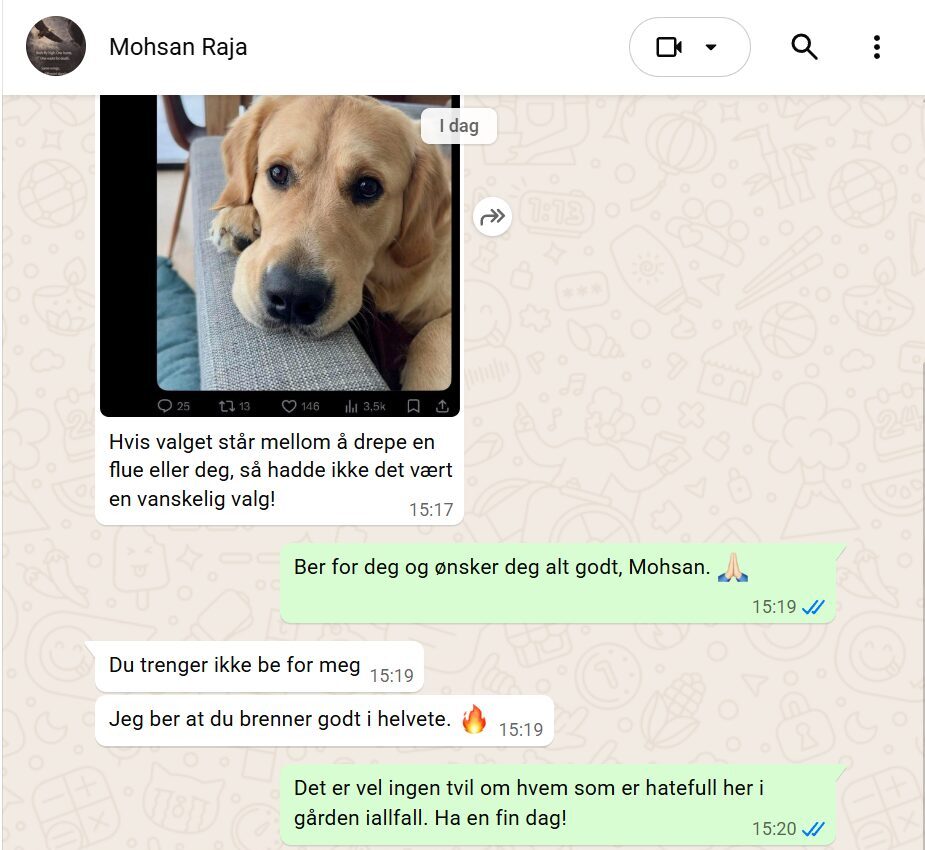Select the 'Du trenger ikke be for meg' message
Screen dimensions: 925x850
coord(259,667)
